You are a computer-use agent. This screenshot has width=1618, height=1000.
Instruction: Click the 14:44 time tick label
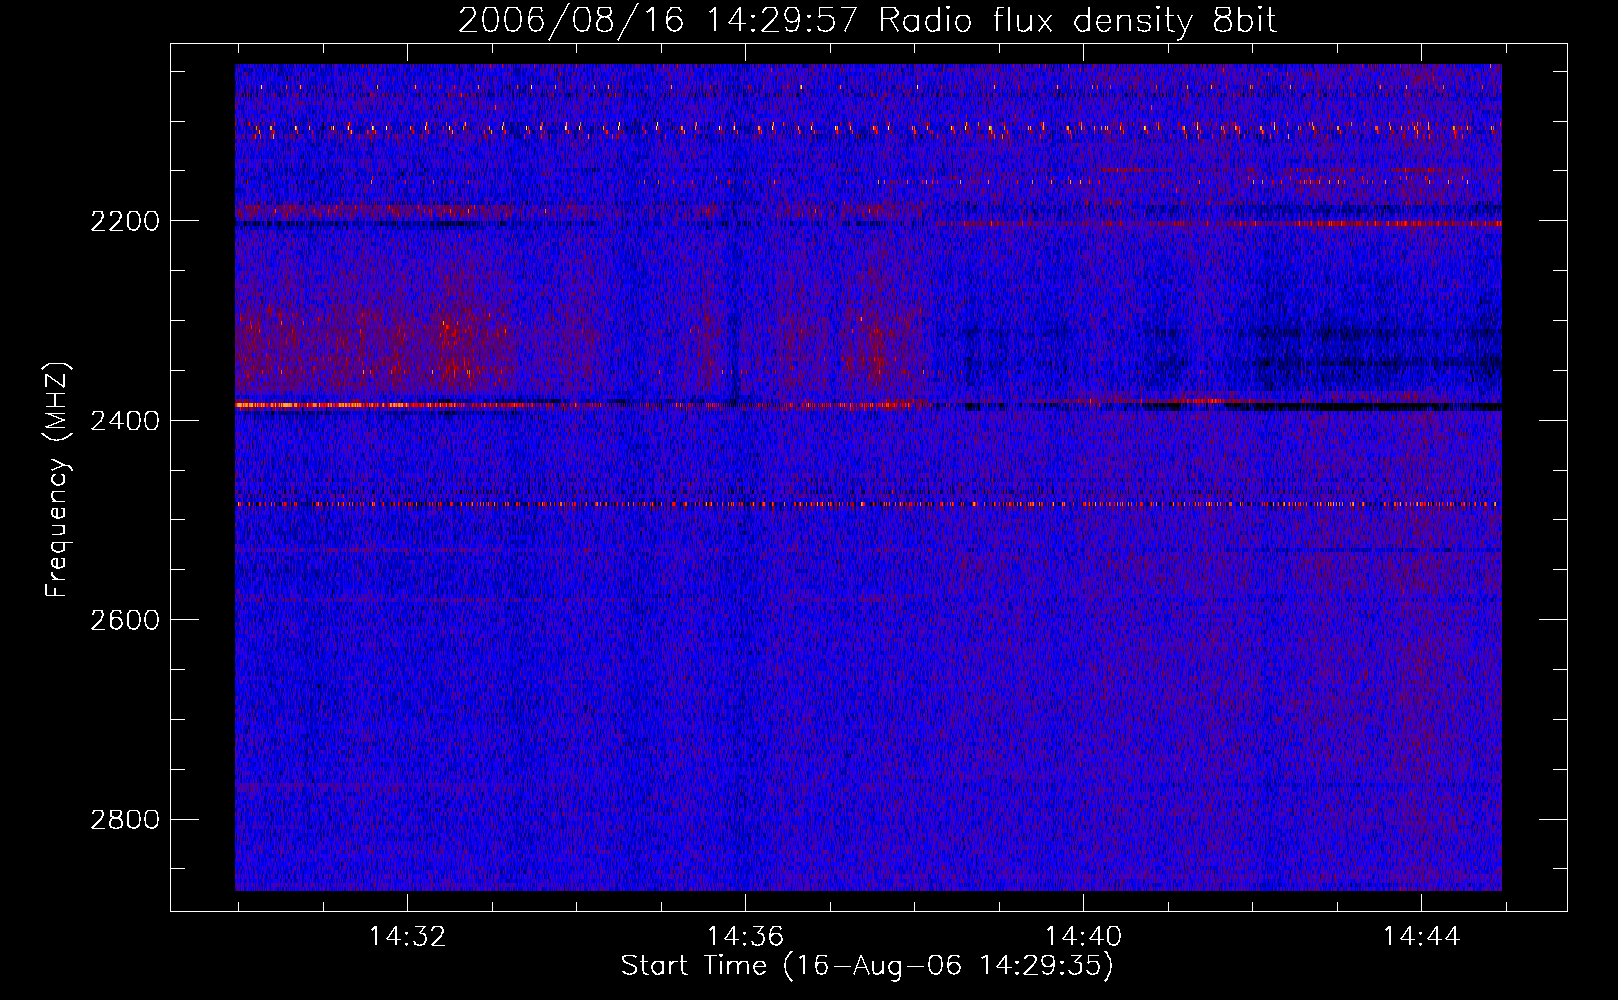[1421, 937]
